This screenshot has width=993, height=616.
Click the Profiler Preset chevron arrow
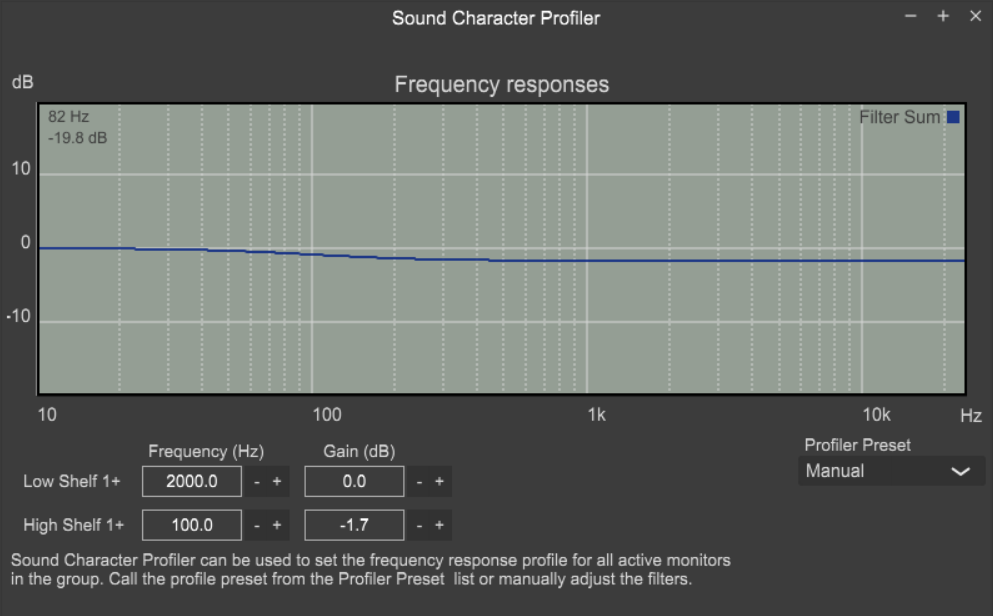click(x=960, y=472)
